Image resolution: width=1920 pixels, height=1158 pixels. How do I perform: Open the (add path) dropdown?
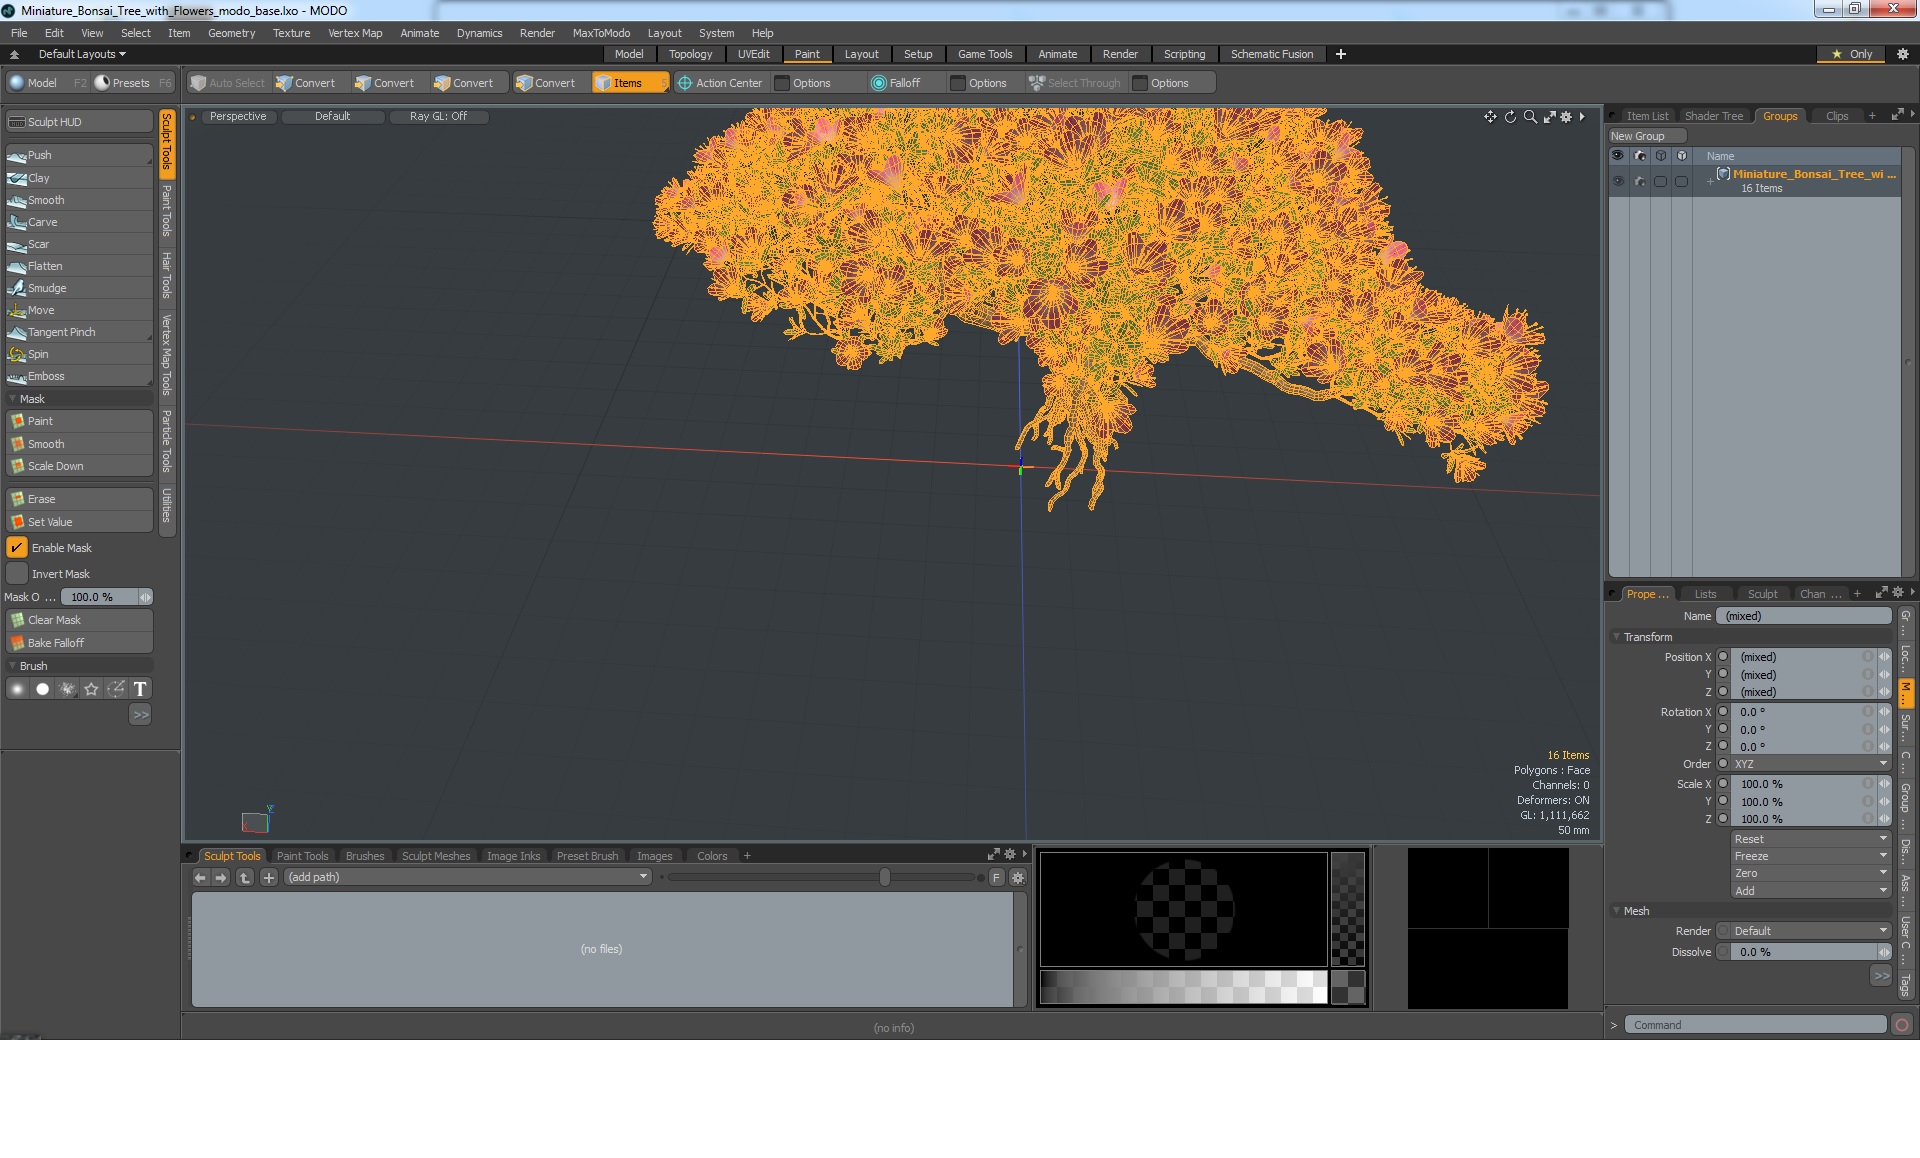(x=468, y=877)
